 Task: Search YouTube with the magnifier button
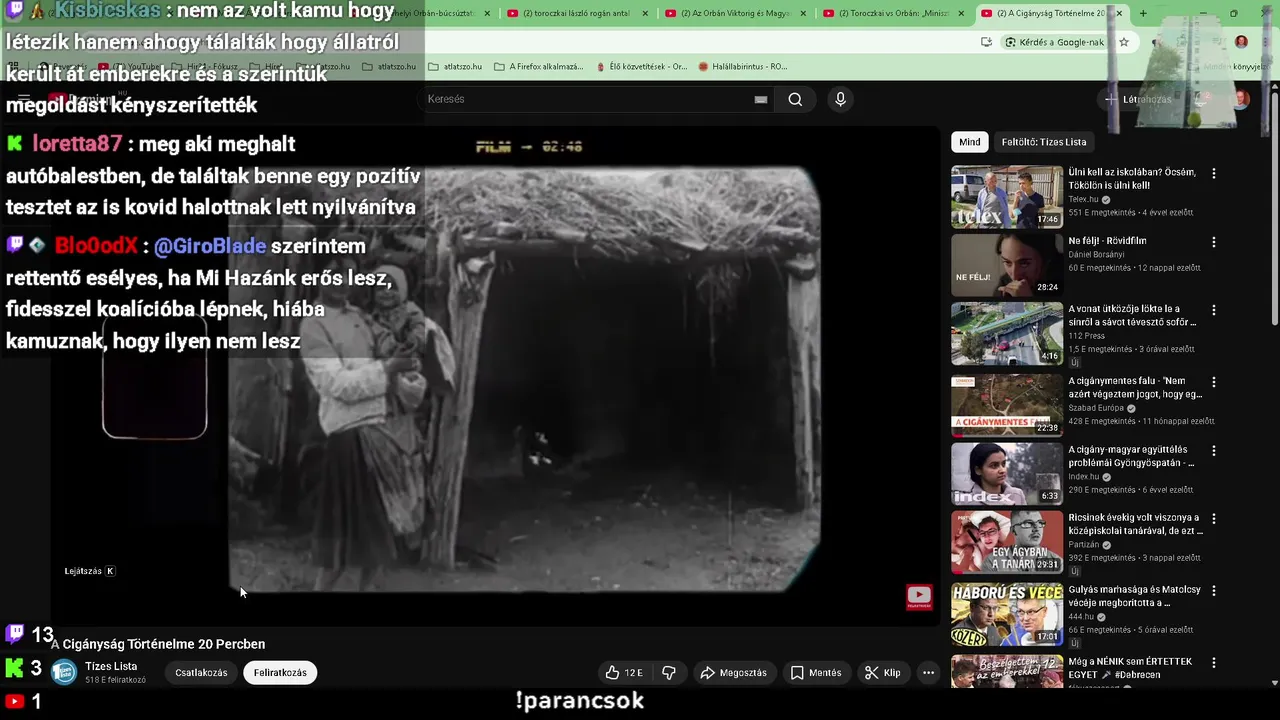tap(795, 99)
